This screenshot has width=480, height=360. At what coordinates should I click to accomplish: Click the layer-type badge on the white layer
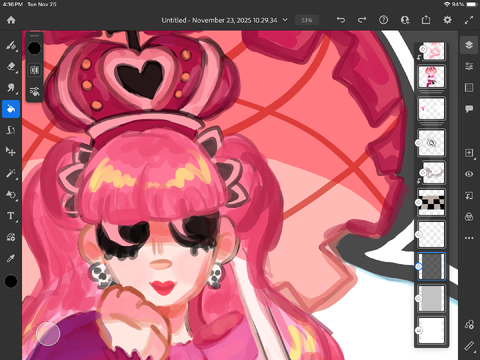[x=419, y=330]
